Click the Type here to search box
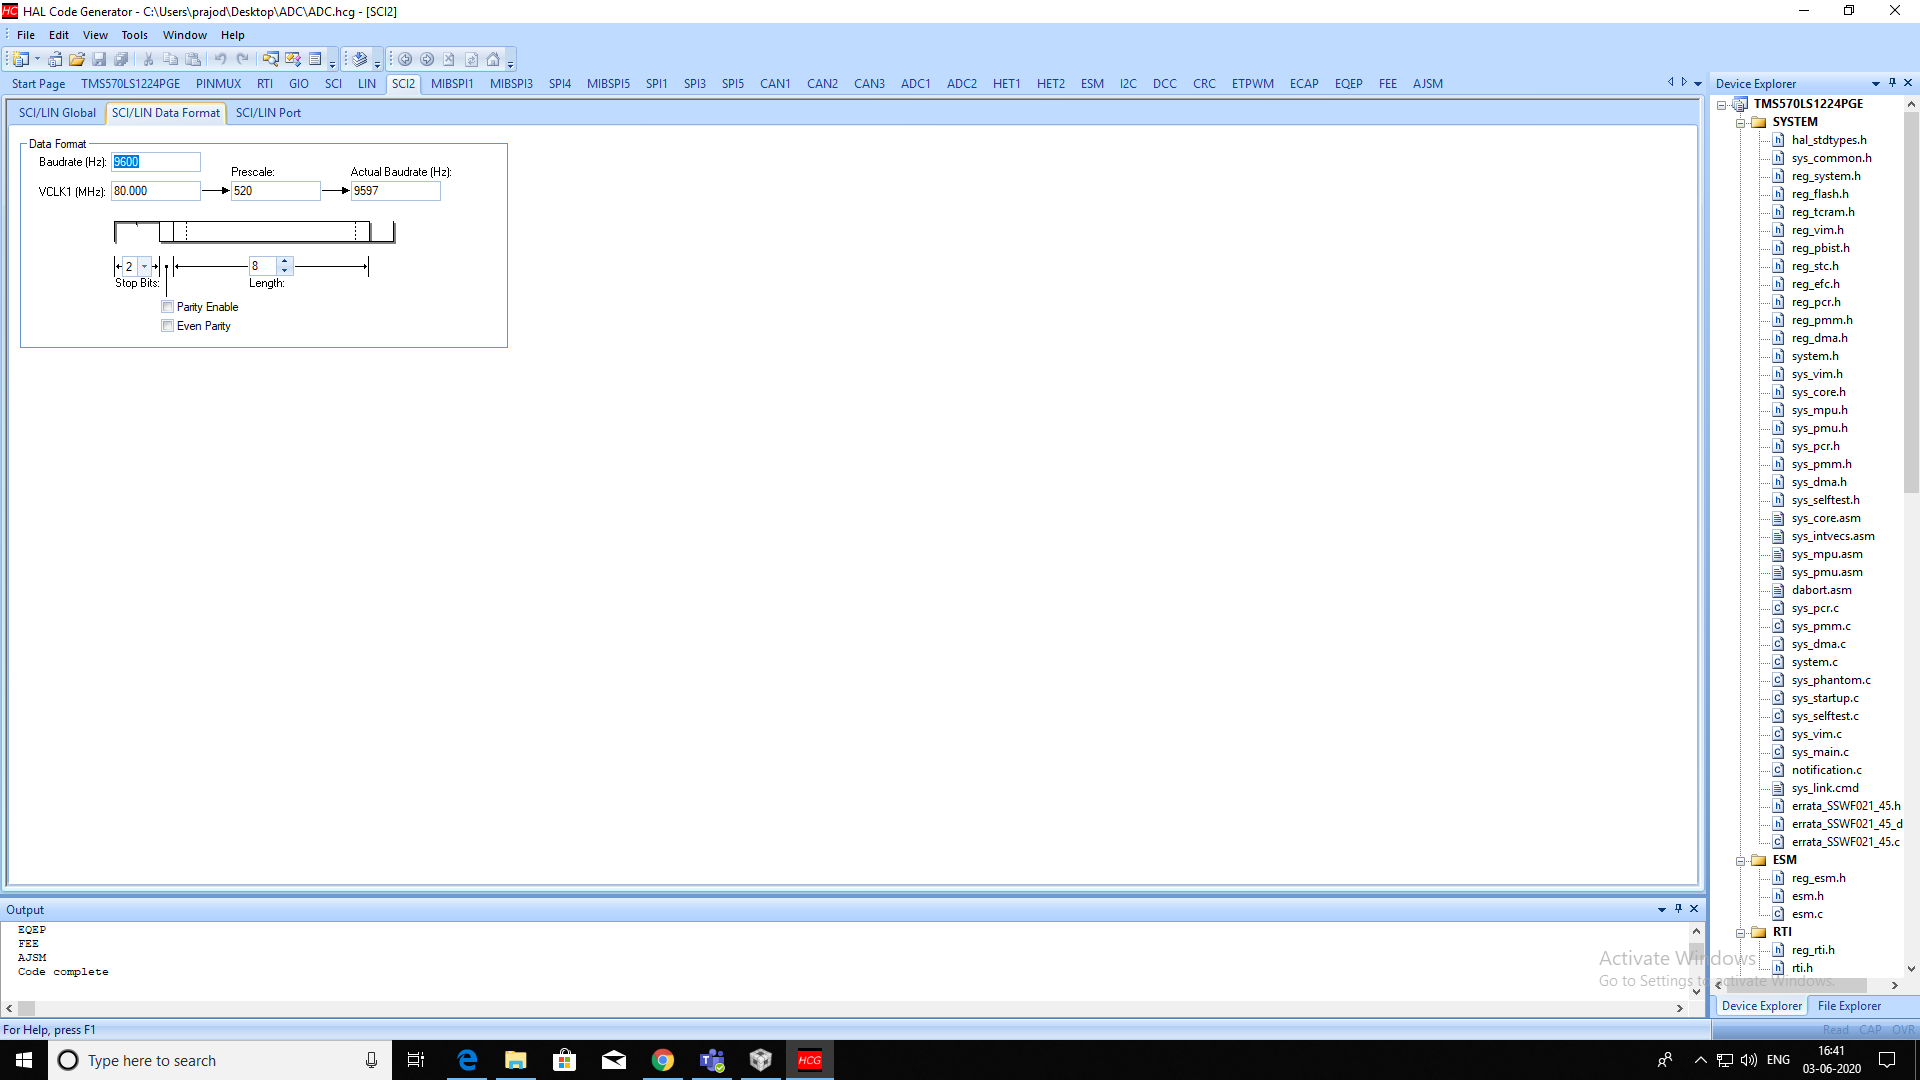 coord(218,1060)
